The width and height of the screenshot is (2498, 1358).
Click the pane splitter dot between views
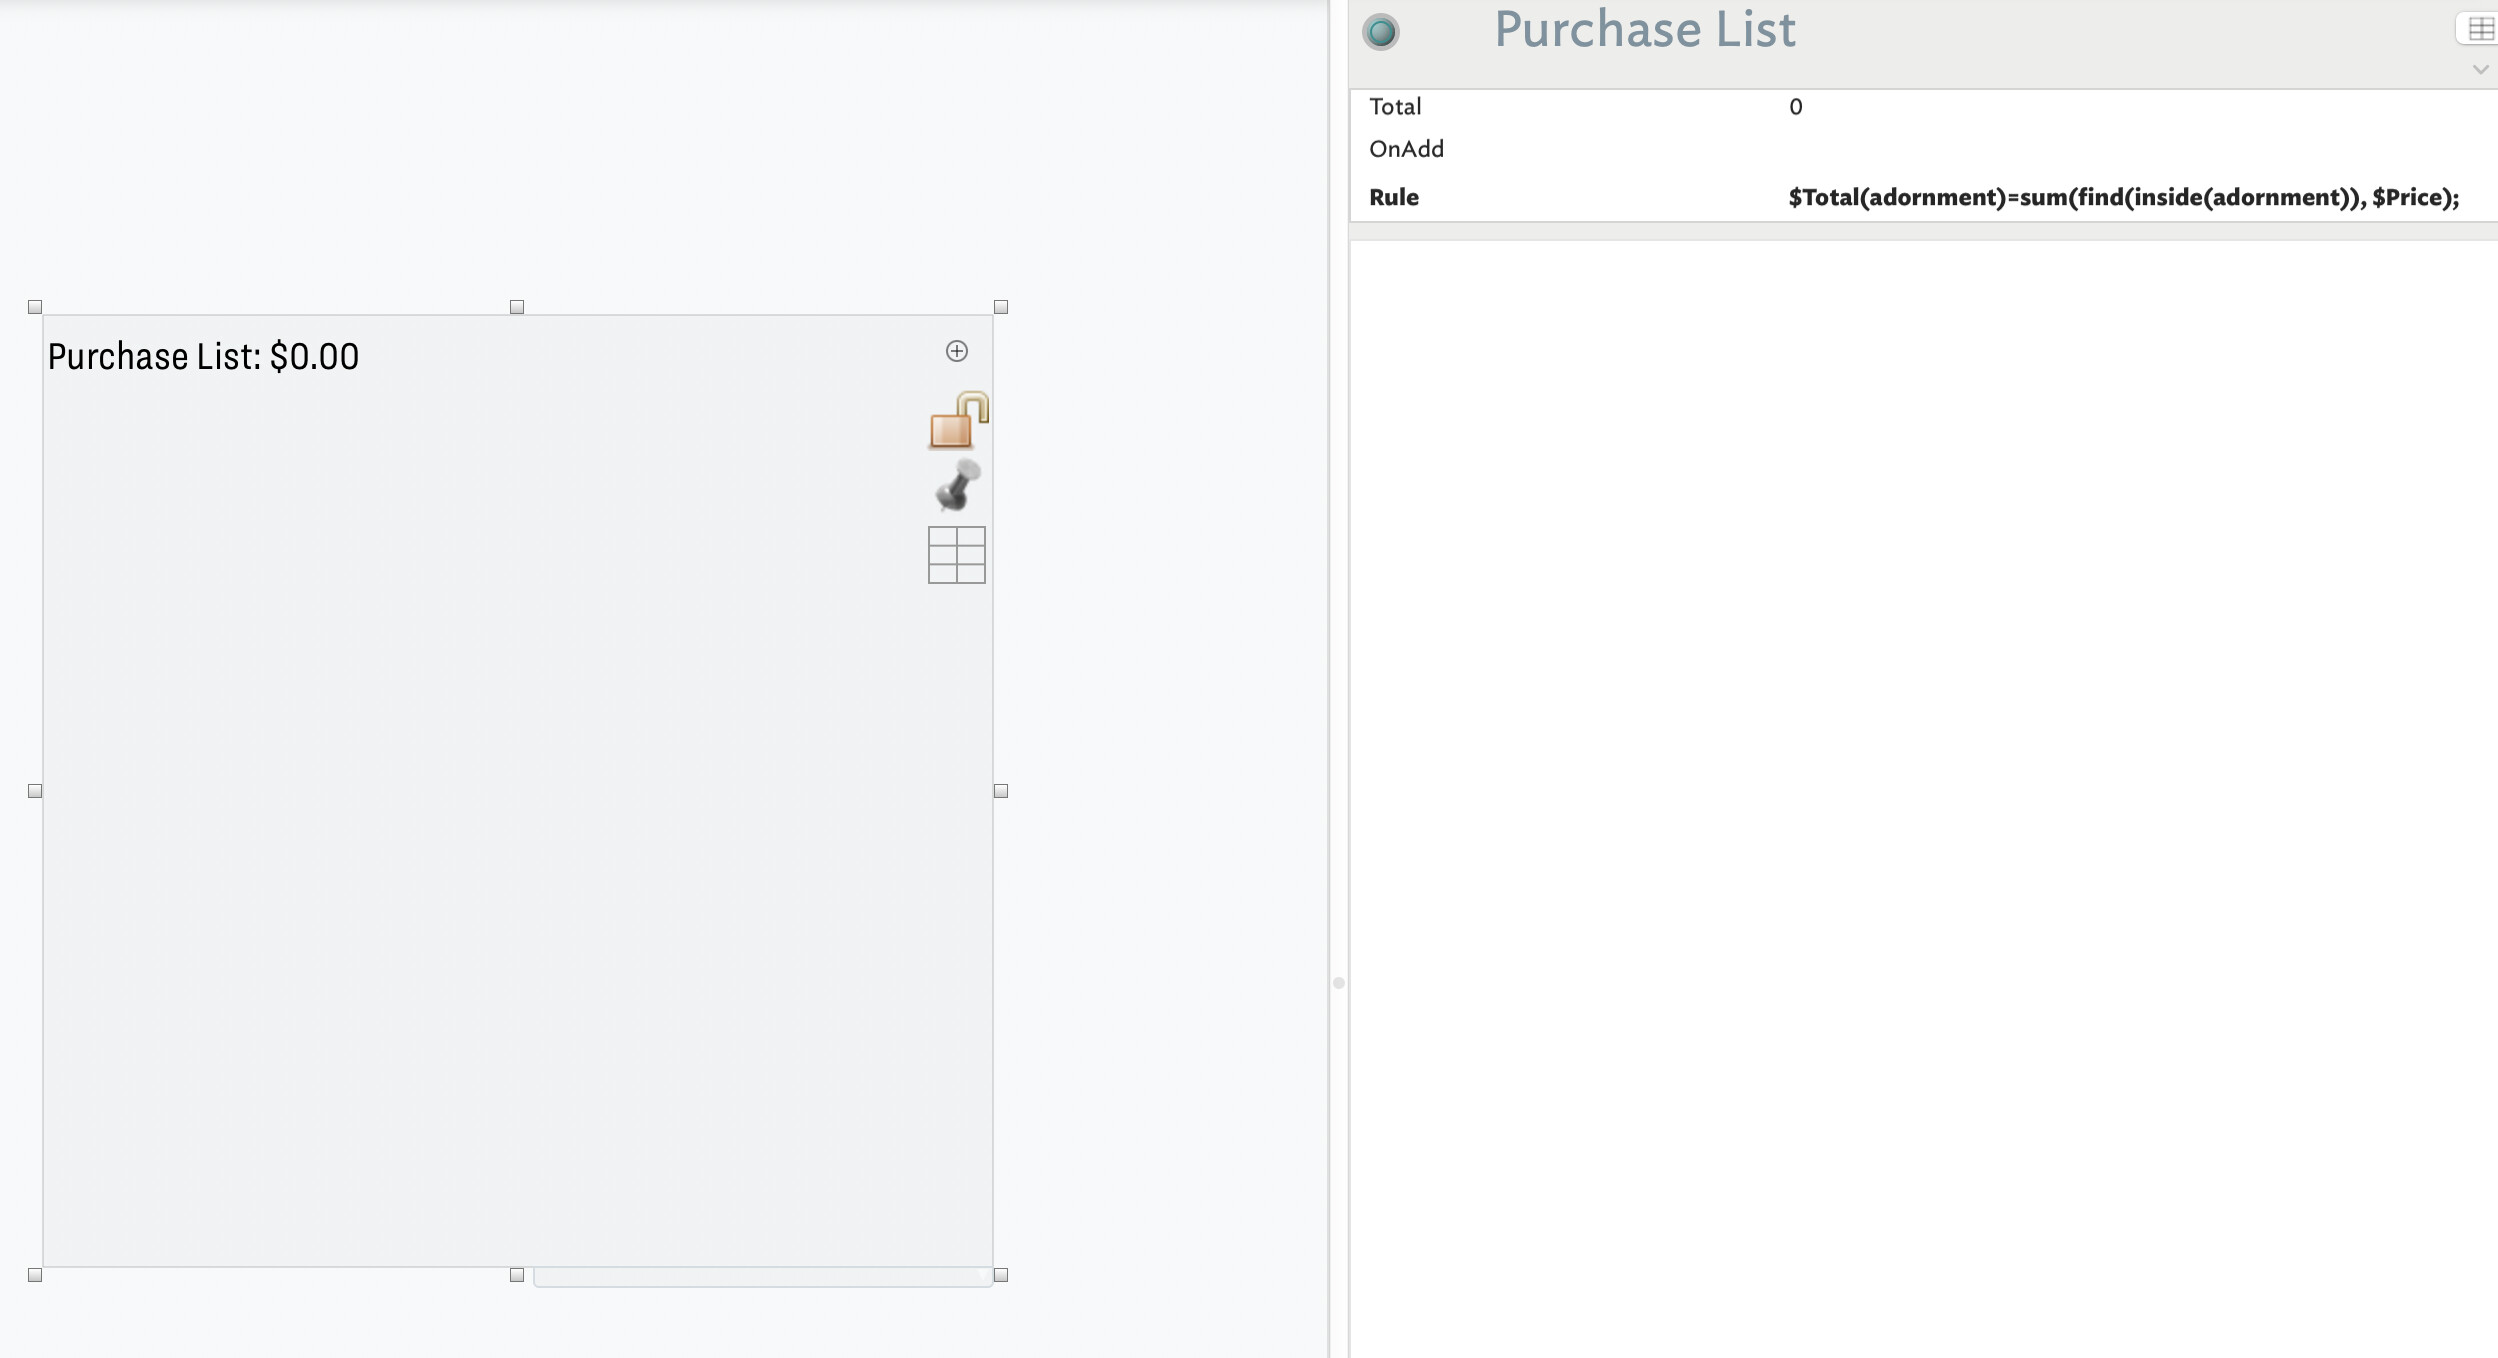[1338, 983]
